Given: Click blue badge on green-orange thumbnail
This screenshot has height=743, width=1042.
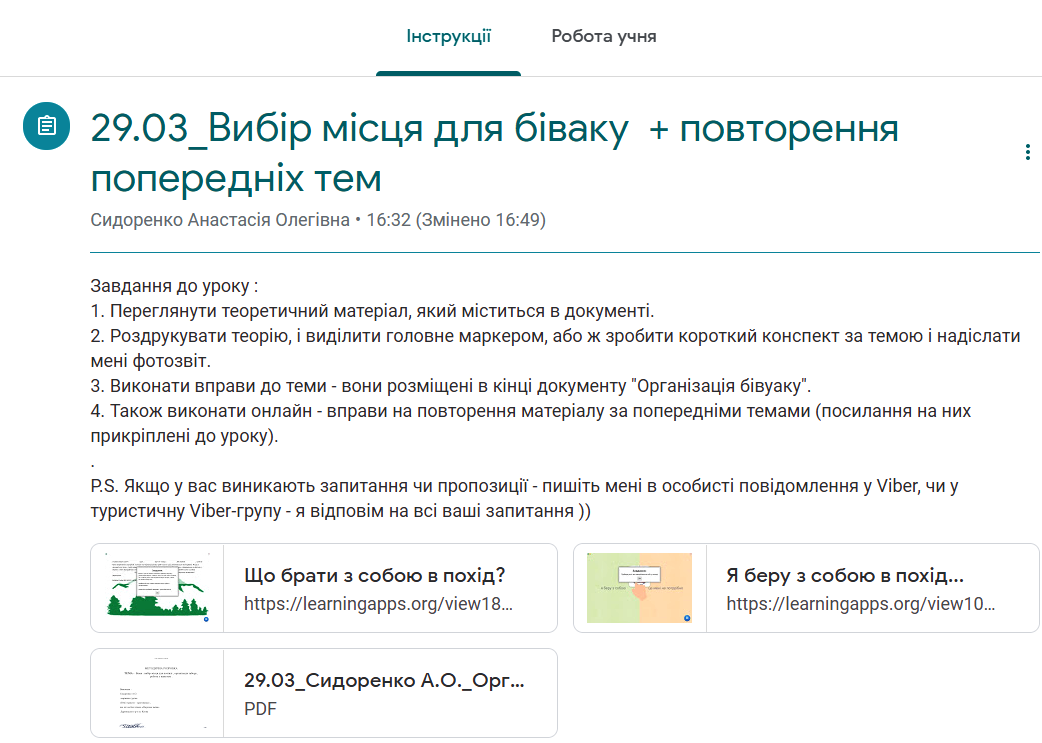Looking at the screenshot, I should click(687, 618).
